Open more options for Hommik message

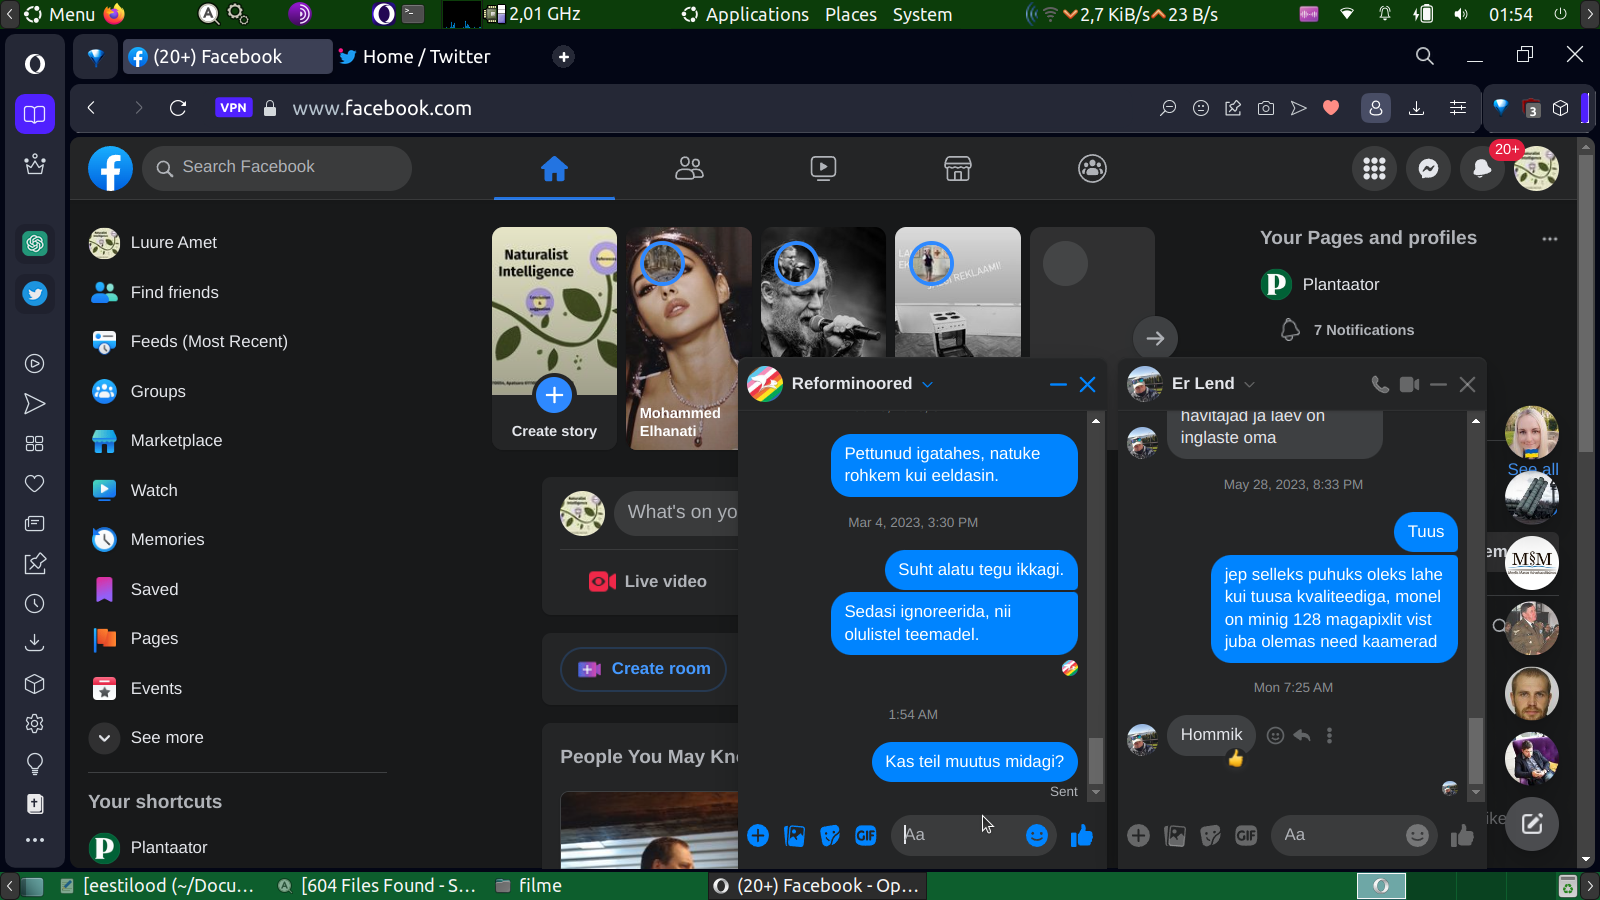(1329, 736)
